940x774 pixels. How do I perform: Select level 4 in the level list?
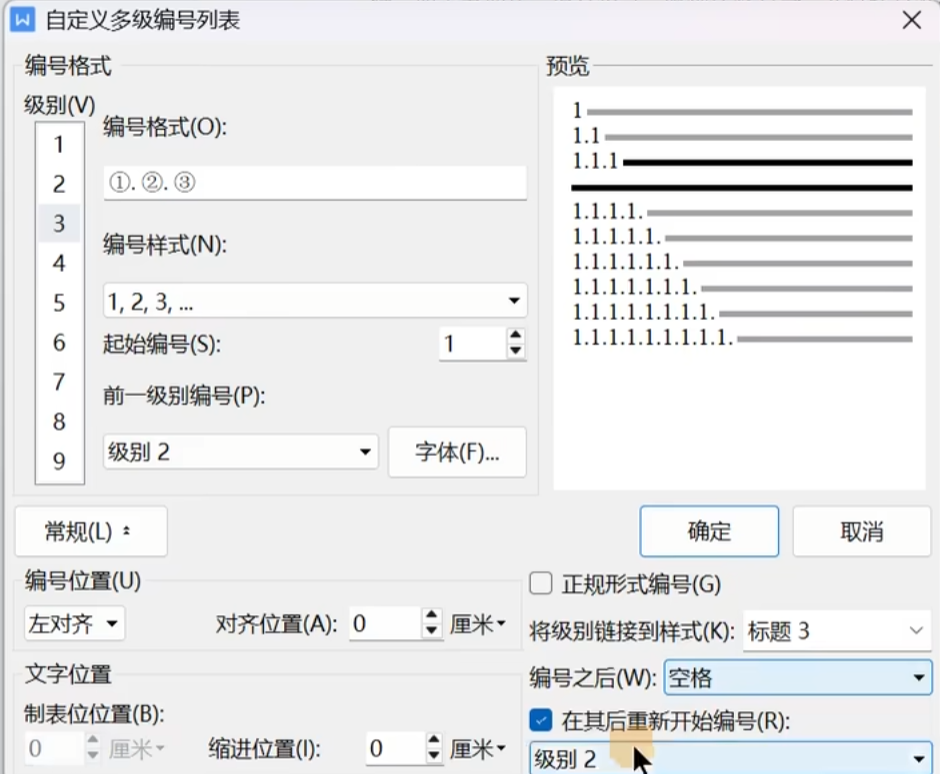tap(59, 263)
